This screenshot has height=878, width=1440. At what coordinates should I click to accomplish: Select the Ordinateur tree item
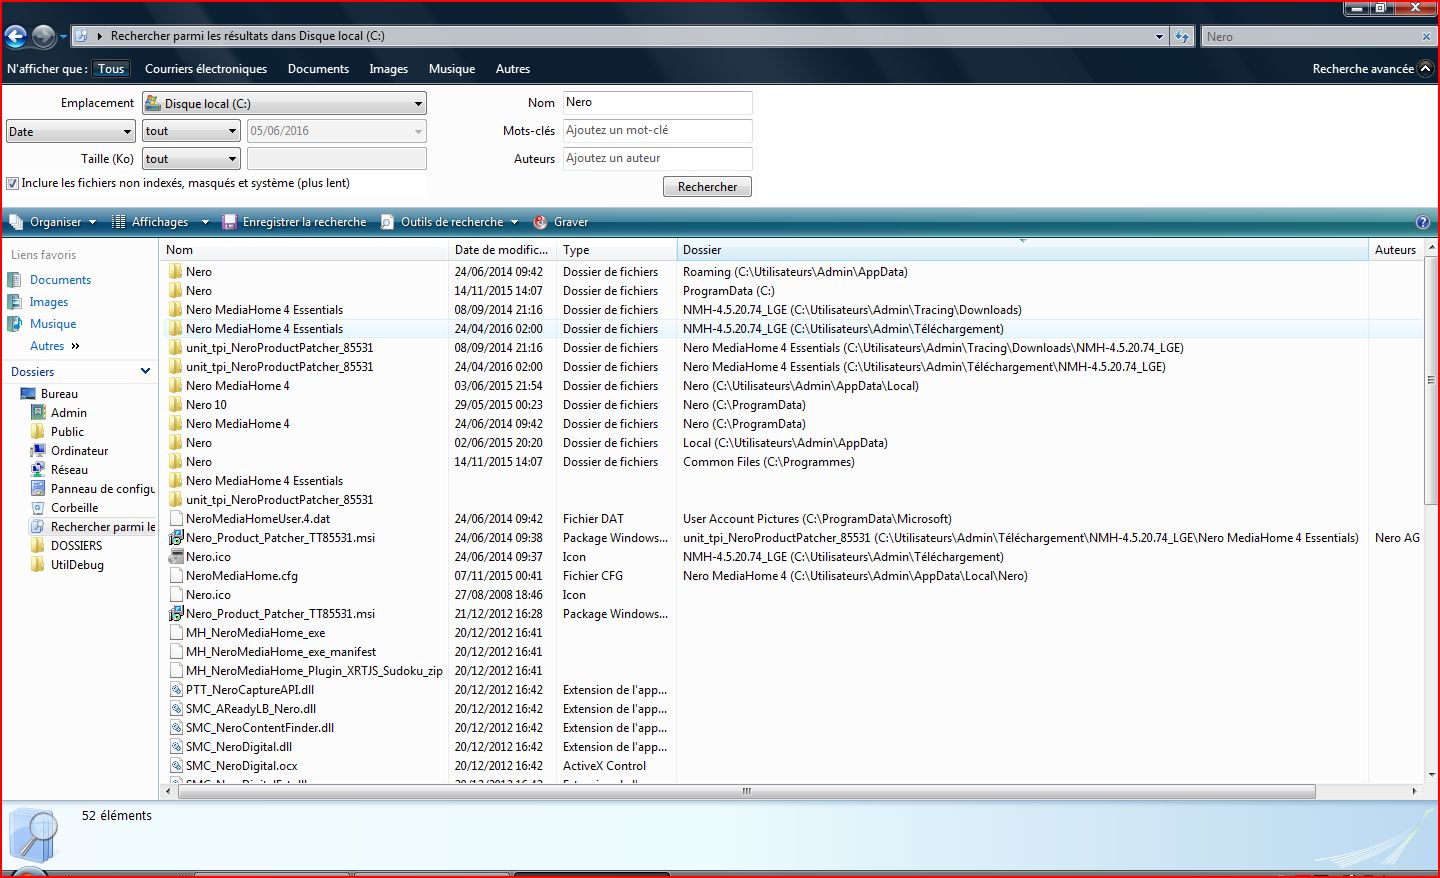coord(80,451)
